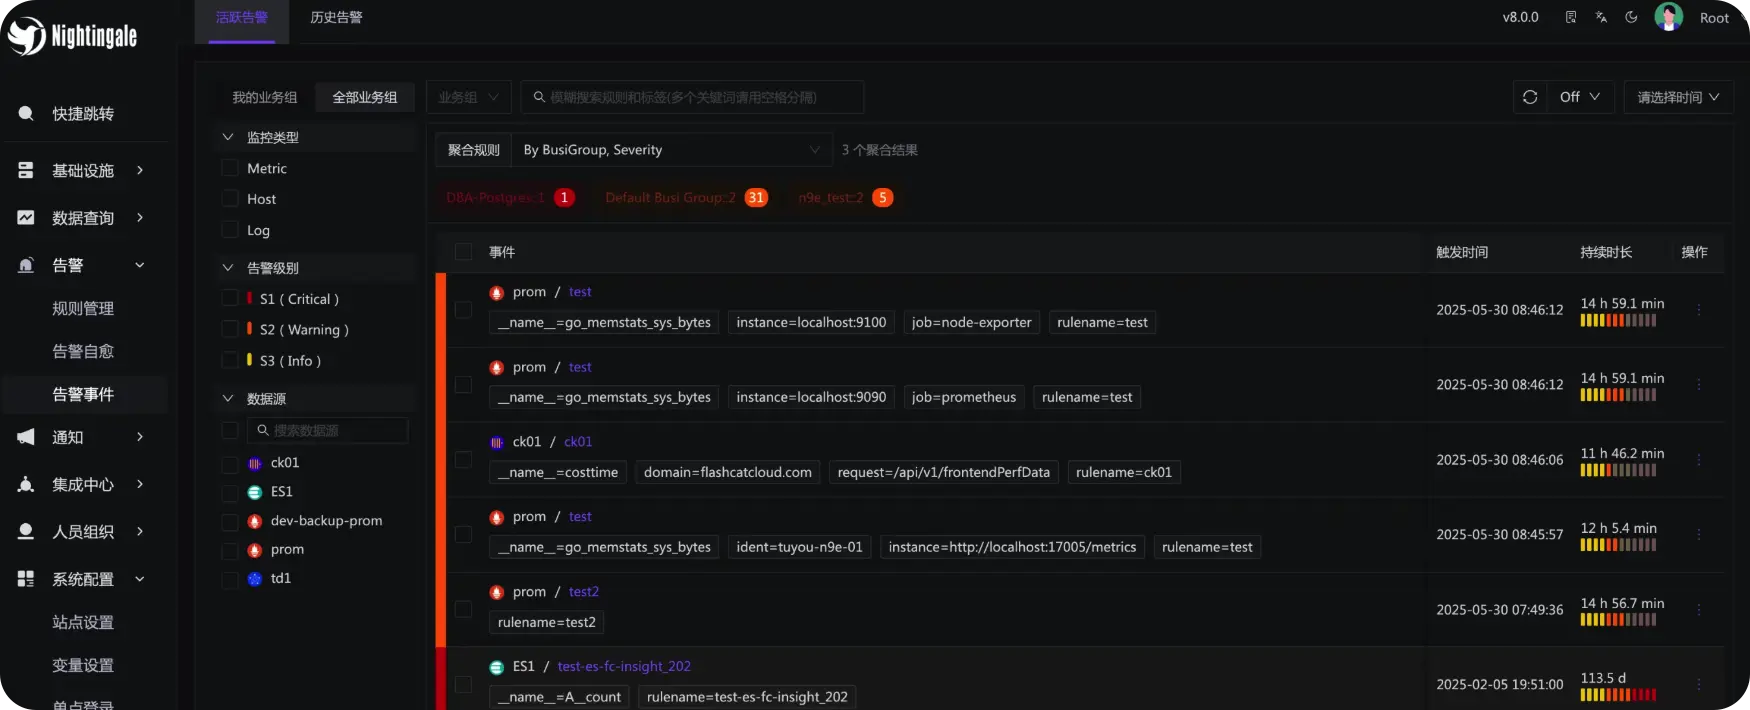Open the Root user avatar
1750x710 pixels.
[1668, 17]
